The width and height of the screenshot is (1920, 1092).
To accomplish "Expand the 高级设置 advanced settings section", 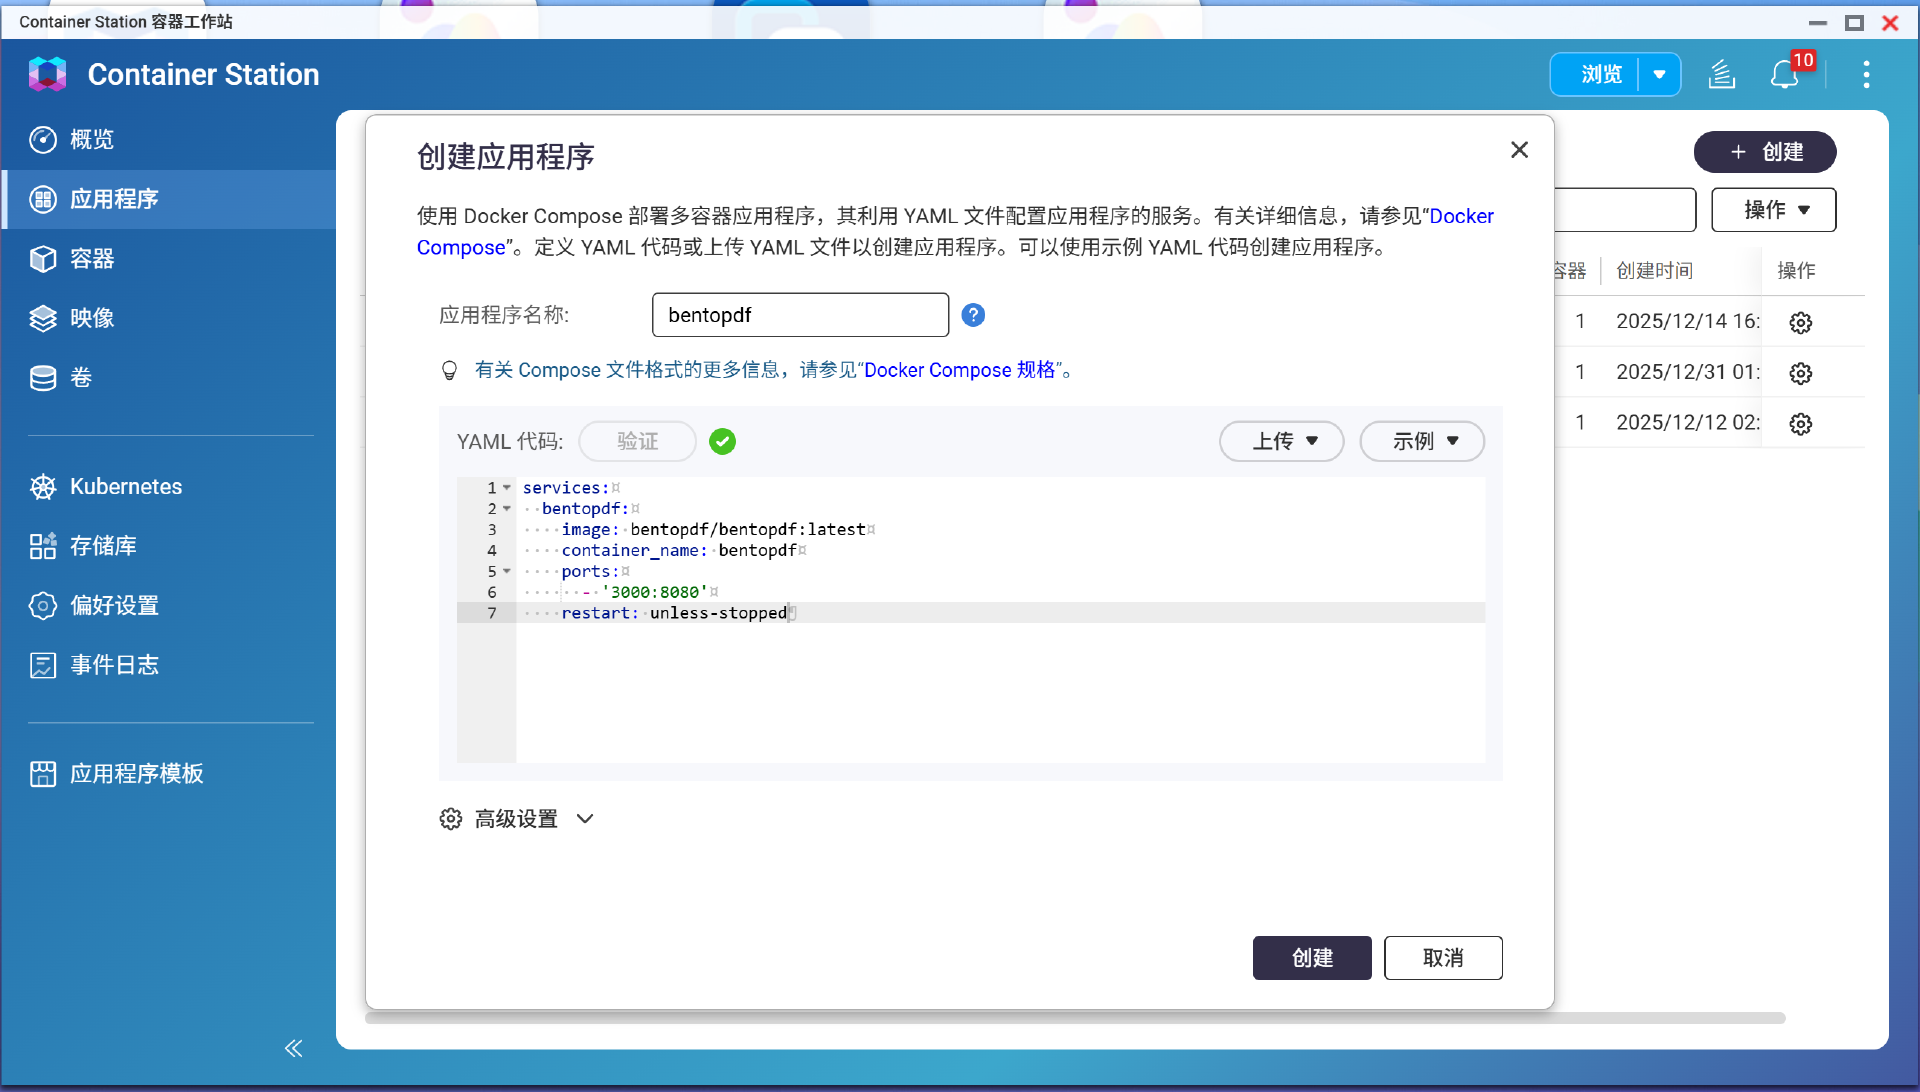I will (517, 818).
